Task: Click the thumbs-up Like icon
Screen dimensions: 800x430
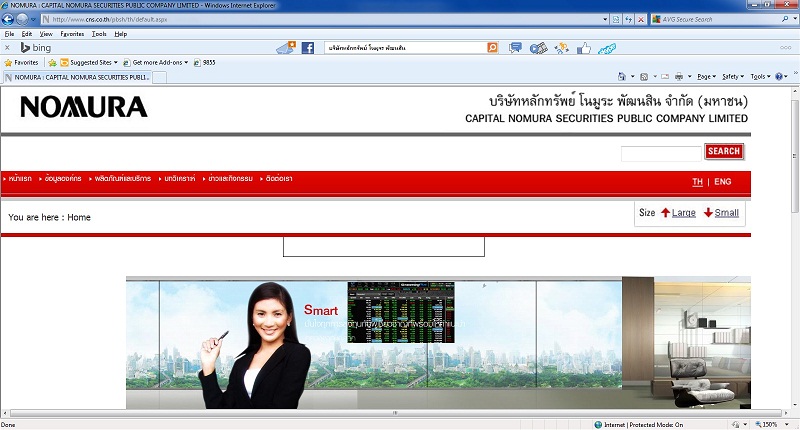Action: pos(584,48)
